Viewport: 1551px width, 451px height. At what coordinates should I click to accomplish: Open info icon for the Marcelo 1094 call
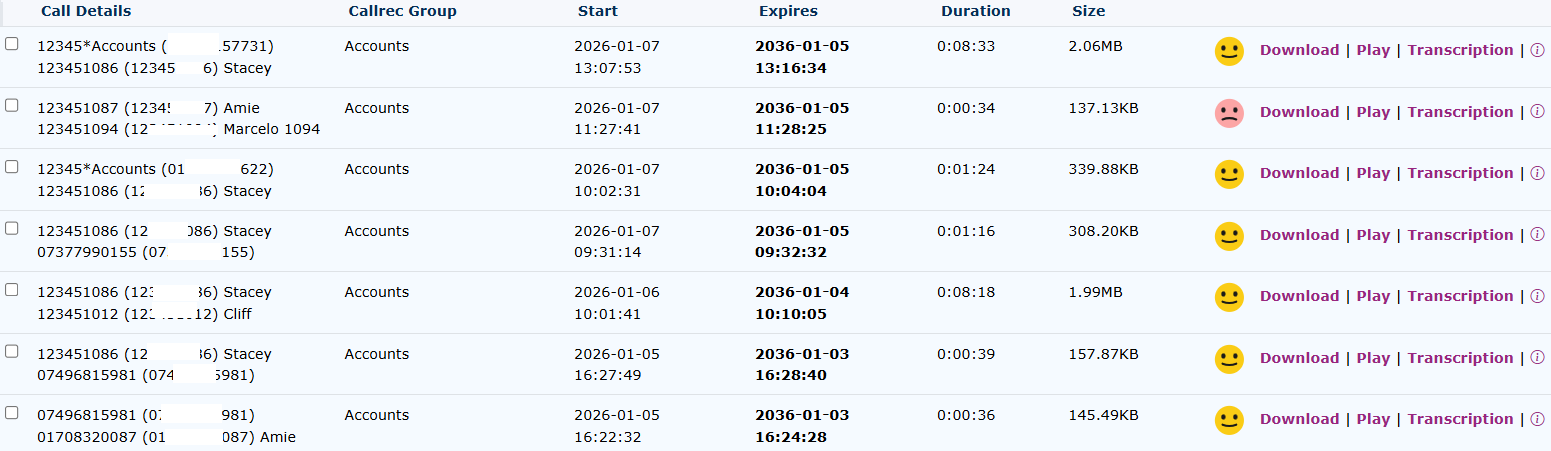pos(1537,113)
